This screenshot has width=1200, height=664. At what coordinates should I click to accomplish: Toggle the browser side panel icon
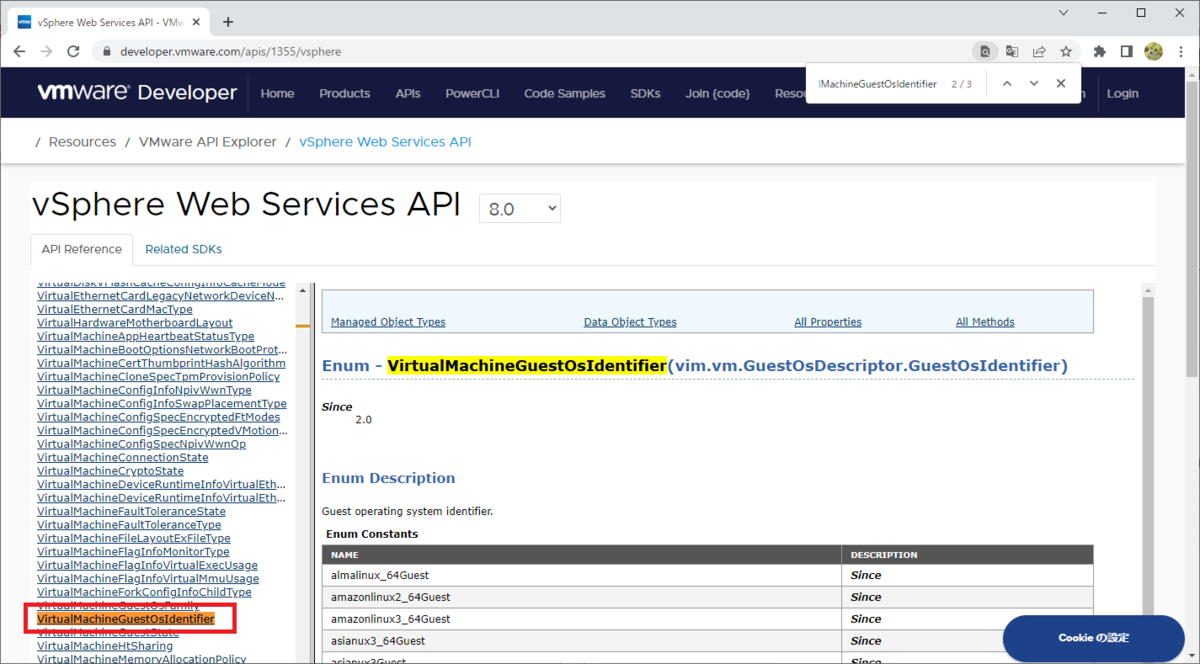(1126, 51)
